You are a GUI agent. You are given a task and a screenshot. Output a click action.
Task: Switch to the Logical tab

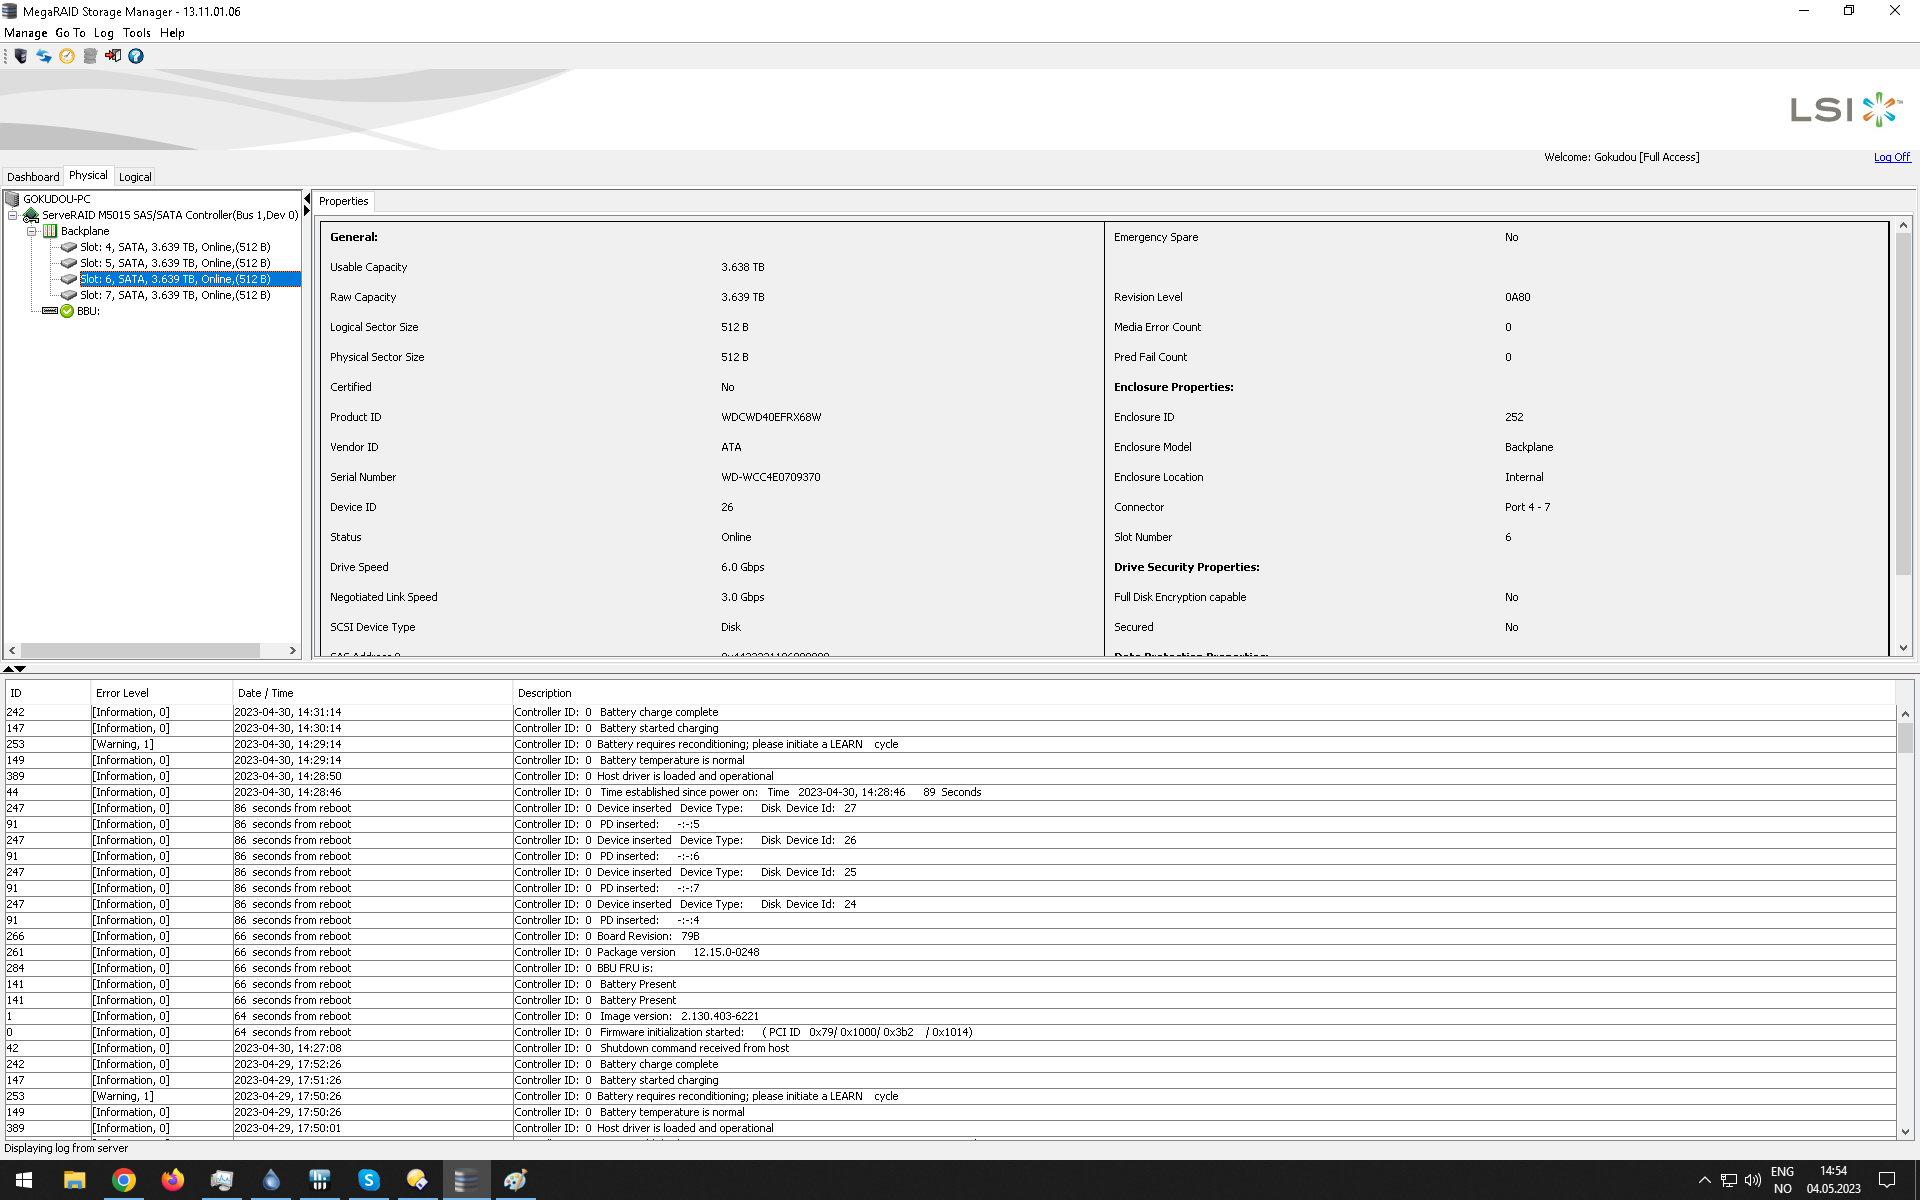click(x=135, y=177)
